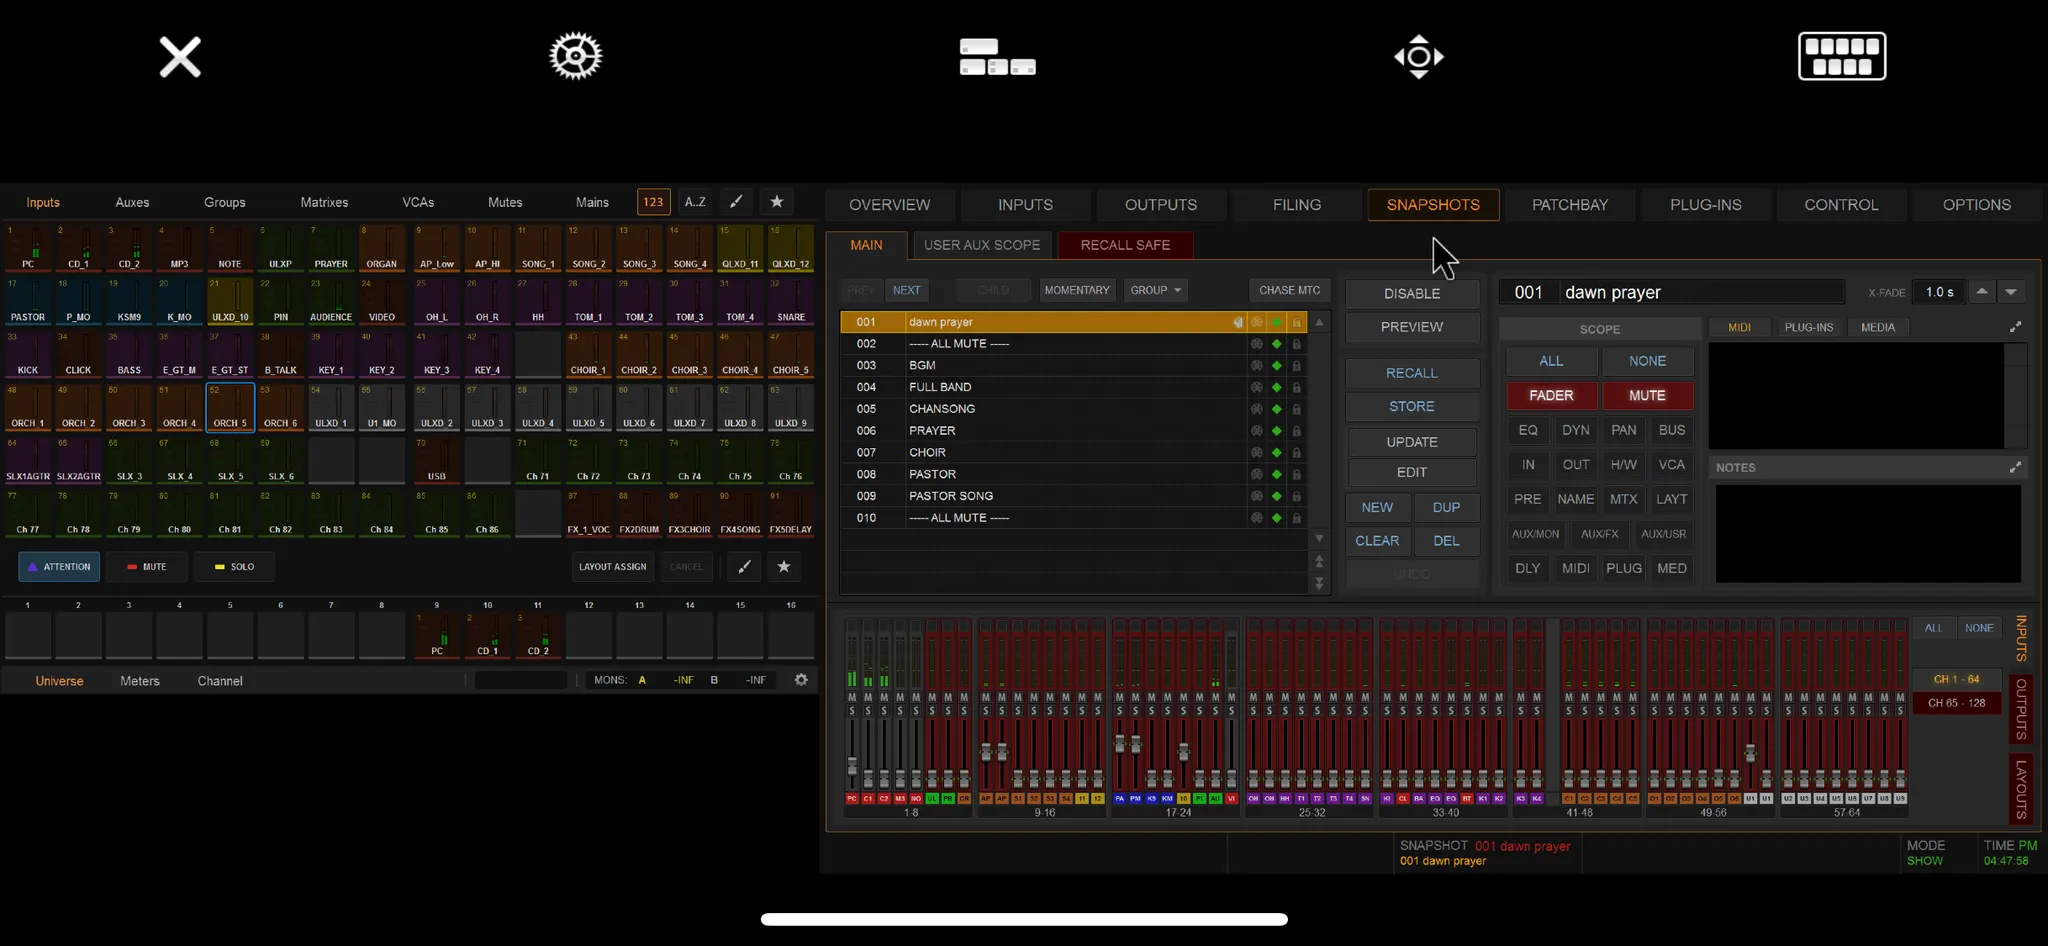
Task: Expand the NOTES panel with arrow icon
Action: pos(2015,467)
